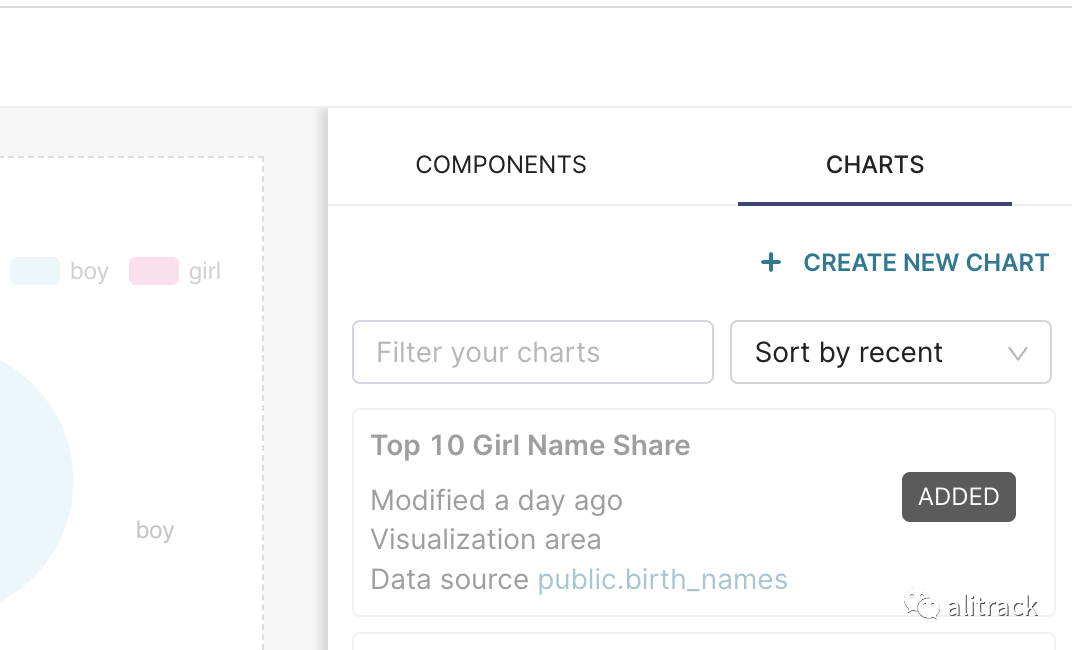
Task: Select the Top 10 Girl Name Share card title
Action: coord(530,445)
